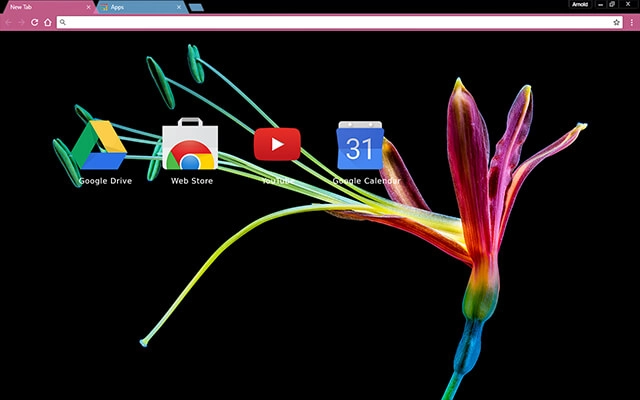Click the Google Drive label

click(105, 181)
